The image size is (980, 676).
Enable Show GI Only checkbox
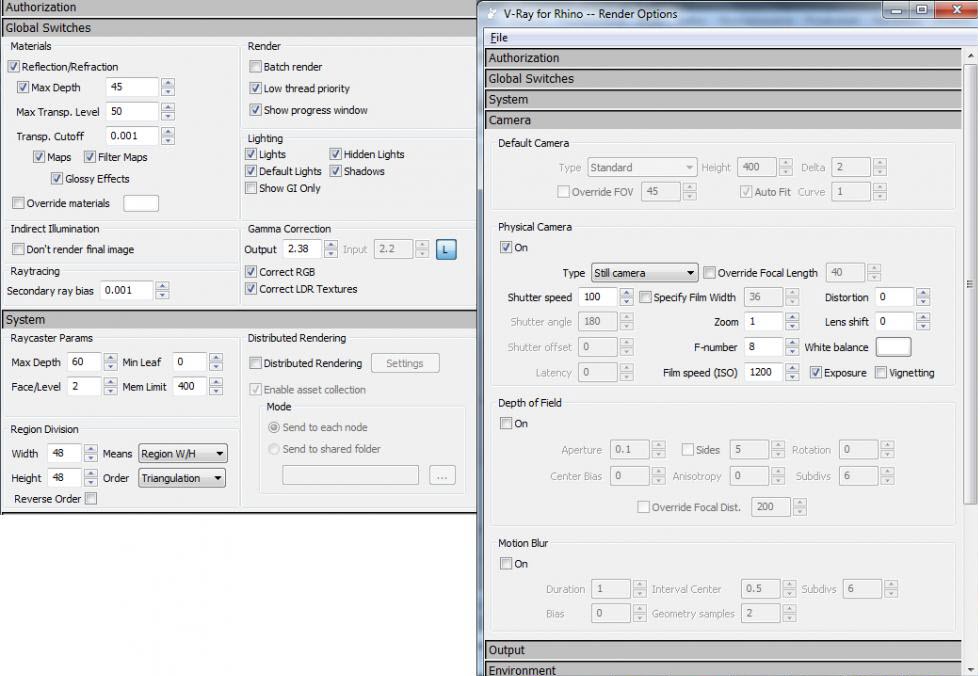pos(251,188)
